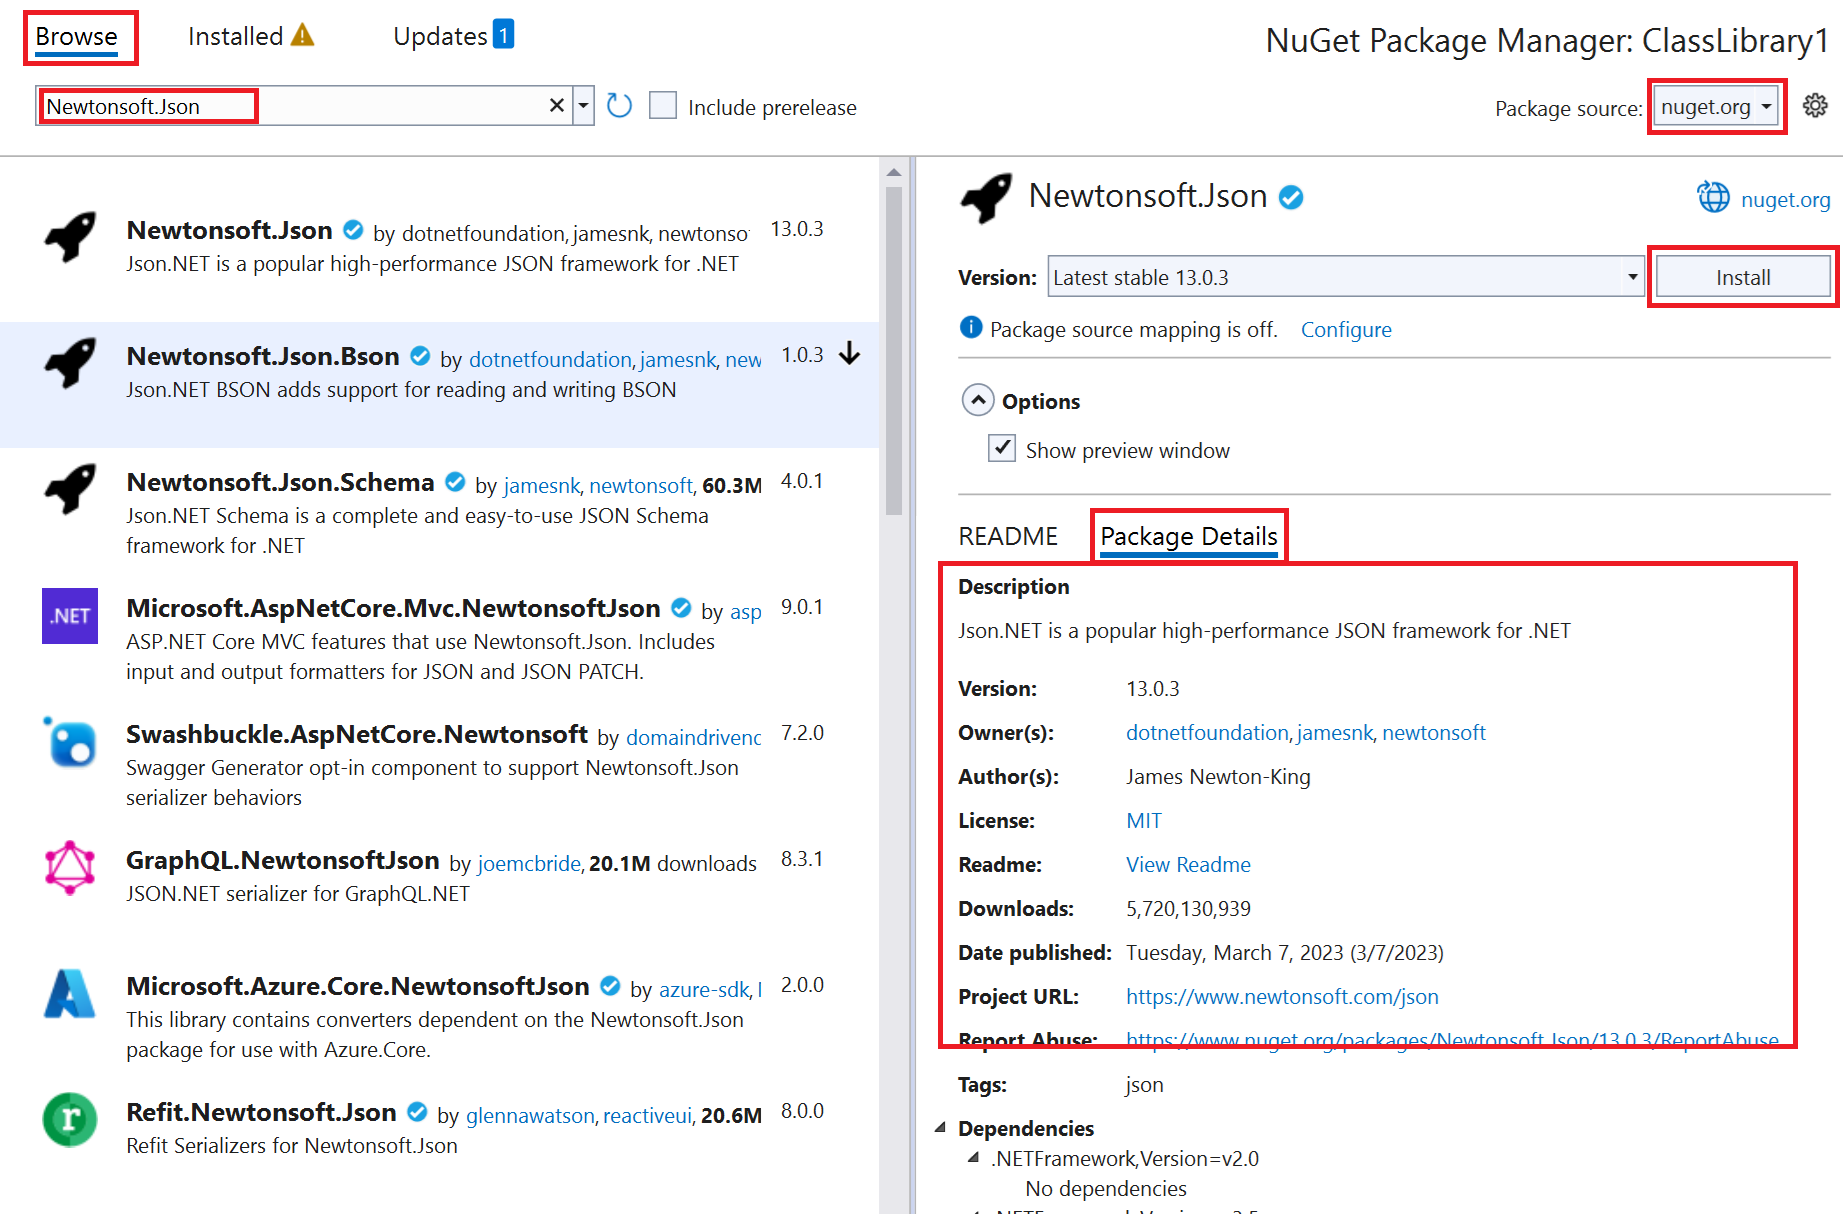Open NuGet settings via the gear icon
The height and width of the screenshot is (1214, 1843).
pyautogui.click(x=1815, y=106)
